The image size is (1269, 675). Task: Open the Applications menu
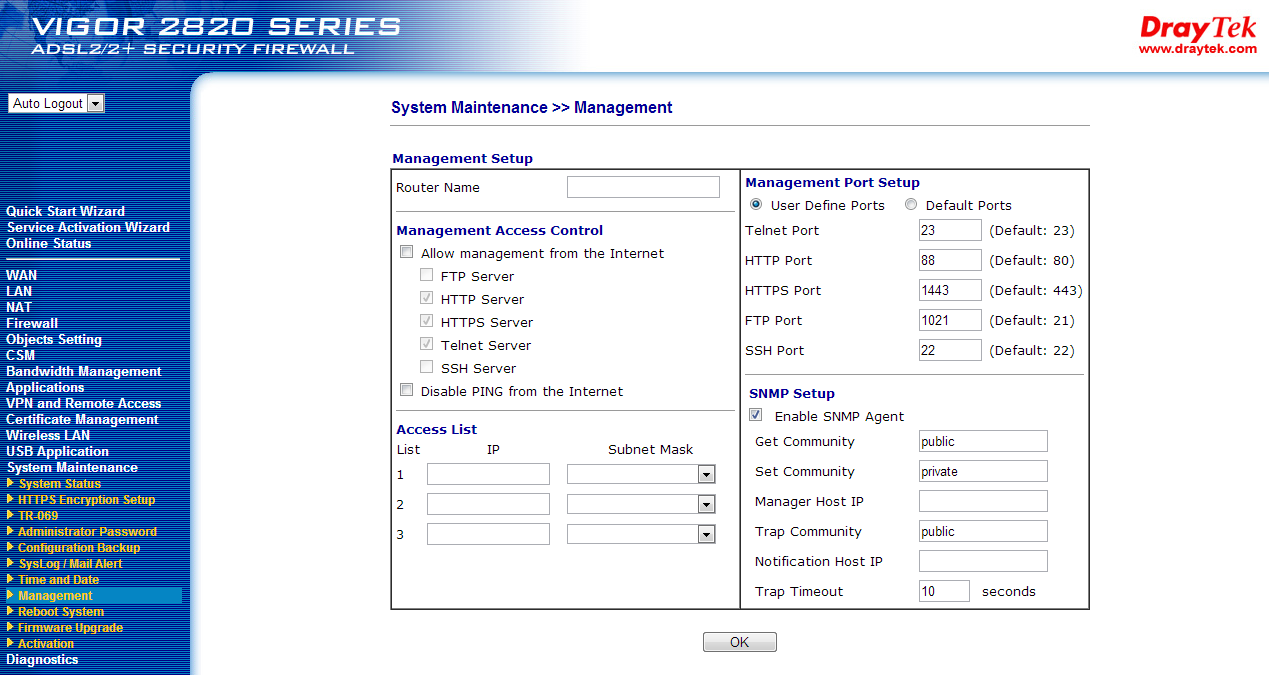tap(45, 387)
